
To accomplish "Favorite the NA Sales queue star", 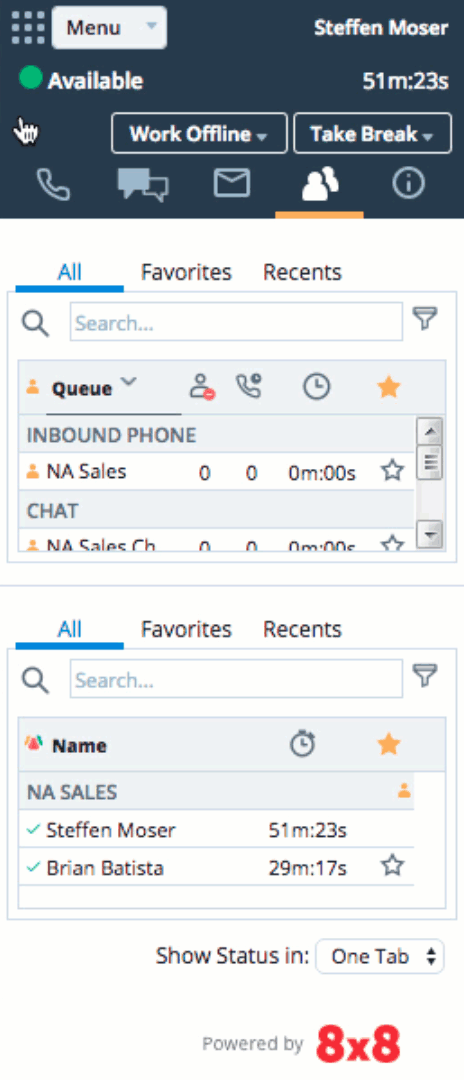I will tap(392, 472).
